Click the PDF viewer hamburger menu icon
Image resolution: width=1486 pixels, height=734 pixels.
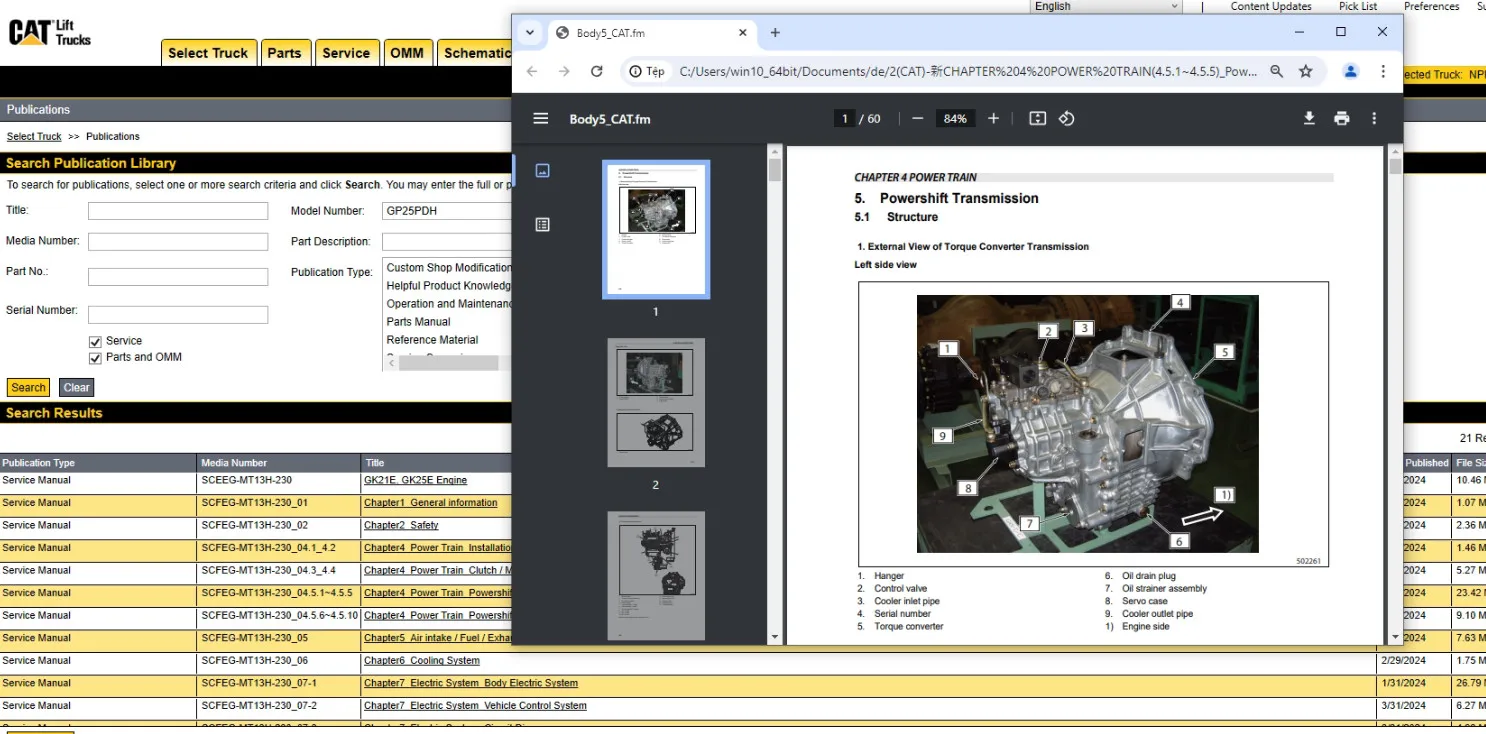tap(541, 118)
